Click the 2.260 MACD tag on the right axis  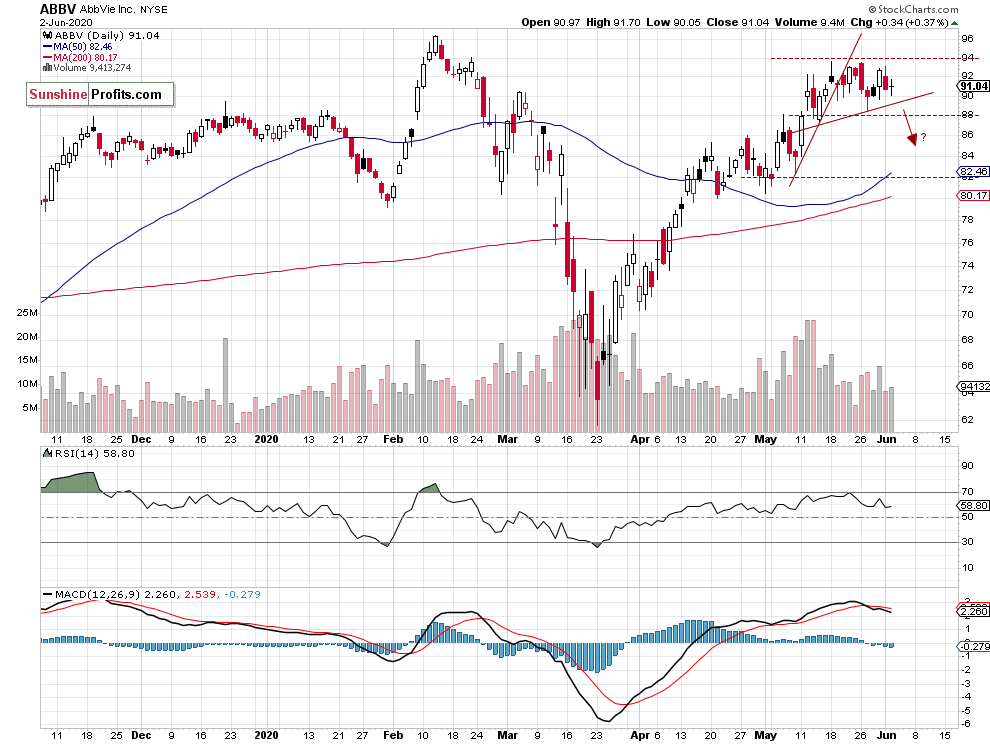974,611
